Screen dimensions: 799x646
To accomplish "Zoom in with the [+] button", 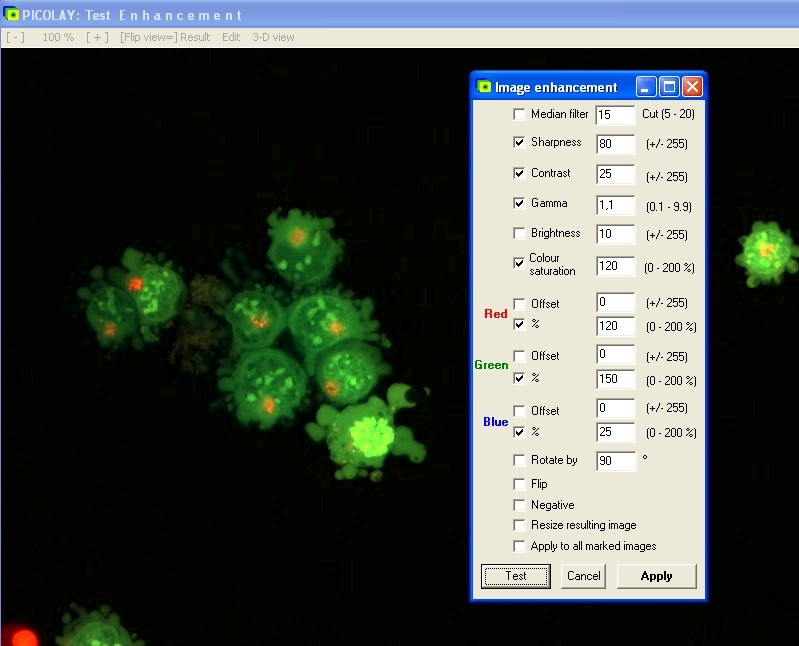I will click(x=96, y=37).
